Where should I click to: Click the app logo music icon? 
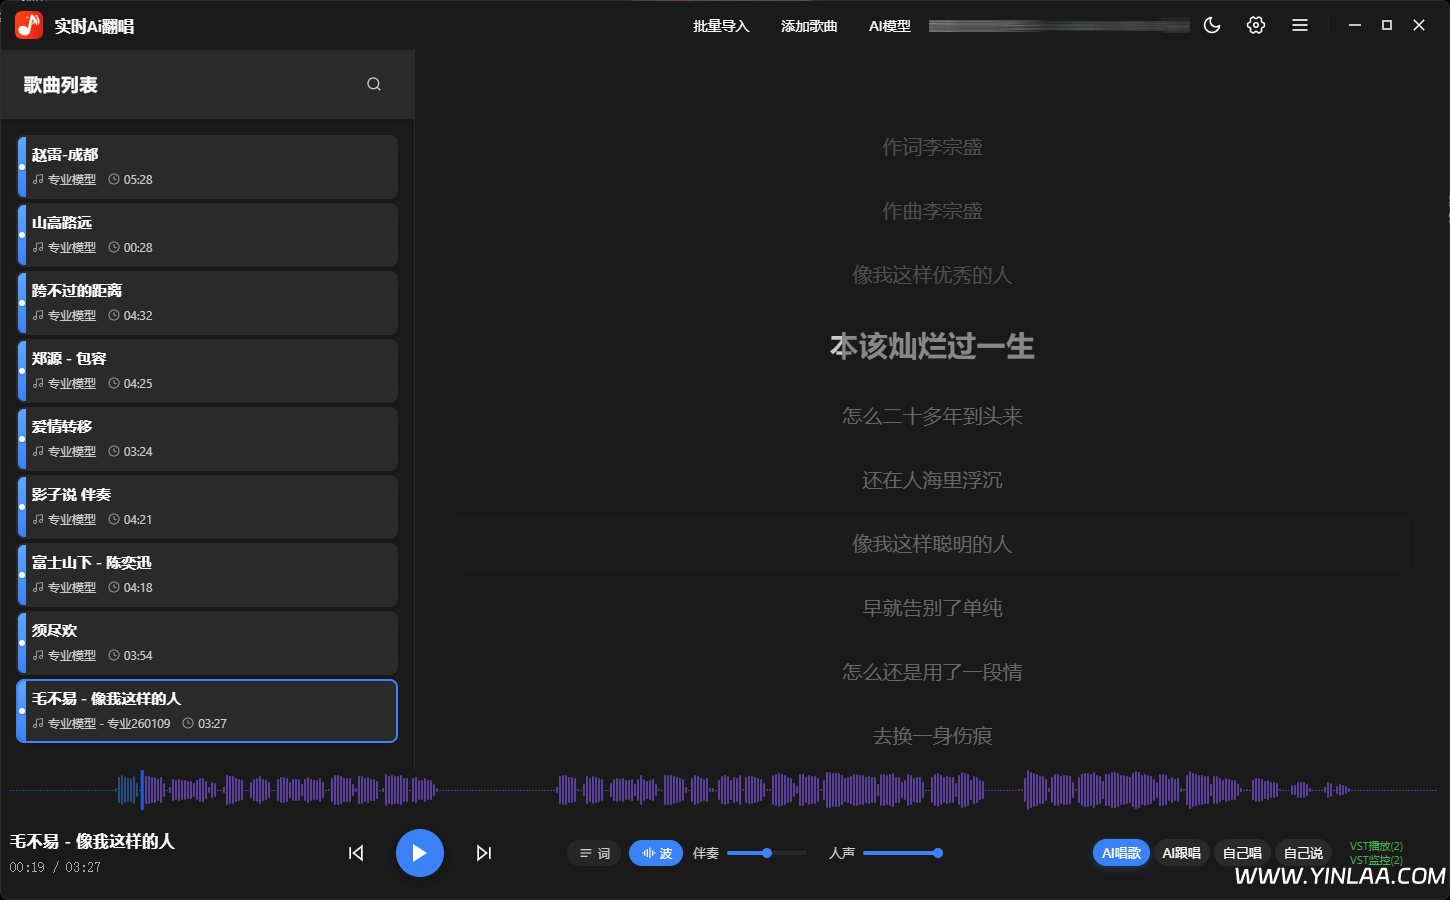[x=27, y=23]
